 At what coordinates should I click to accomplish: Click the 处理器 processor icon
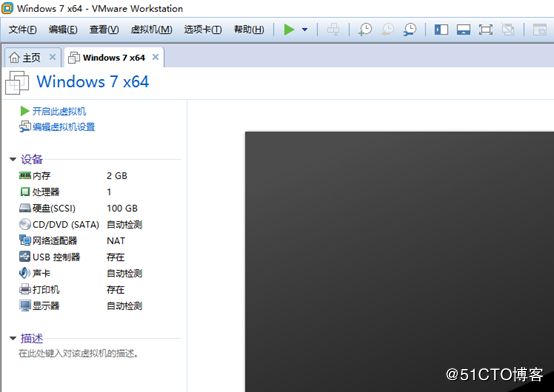(x=25, y=192)
